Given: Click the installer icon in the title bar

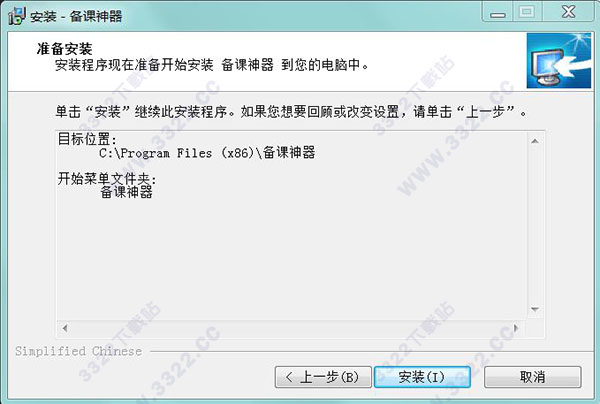Looking at the screenshot, I should (16, 15).
